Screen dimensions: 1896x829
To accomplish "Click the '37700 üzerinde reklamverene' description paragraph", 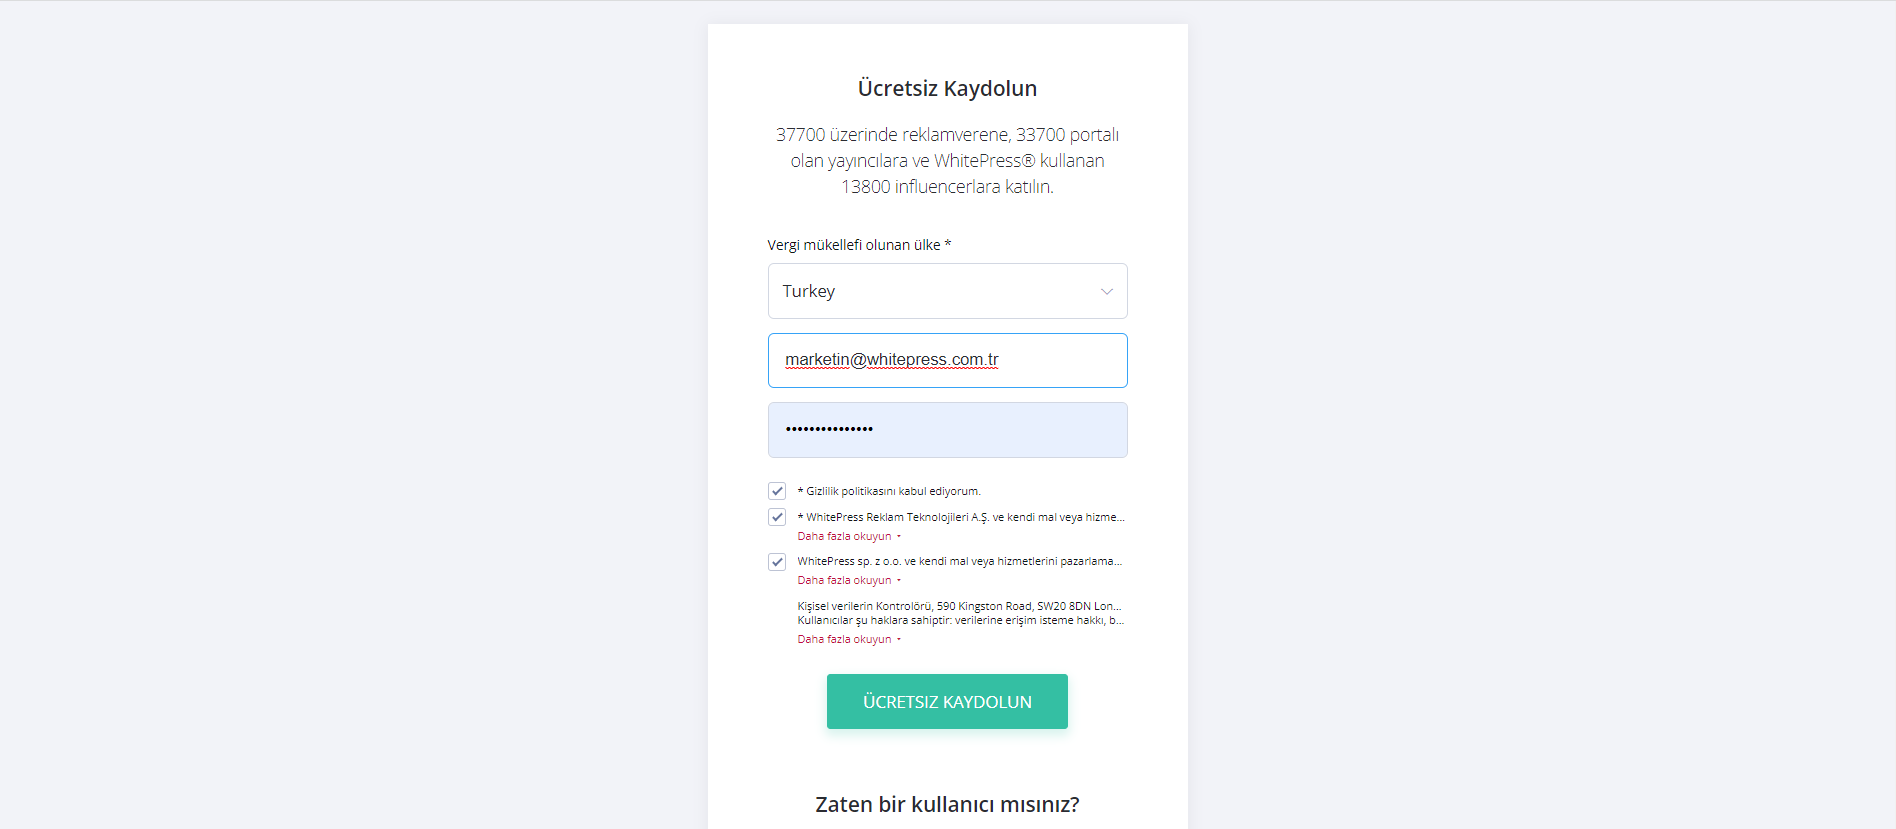I will coord(947,161).
